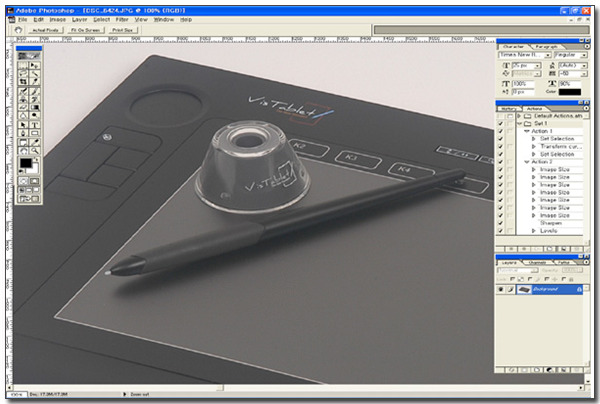Click the Background layer thumbnail

click(x=524, y=290)
